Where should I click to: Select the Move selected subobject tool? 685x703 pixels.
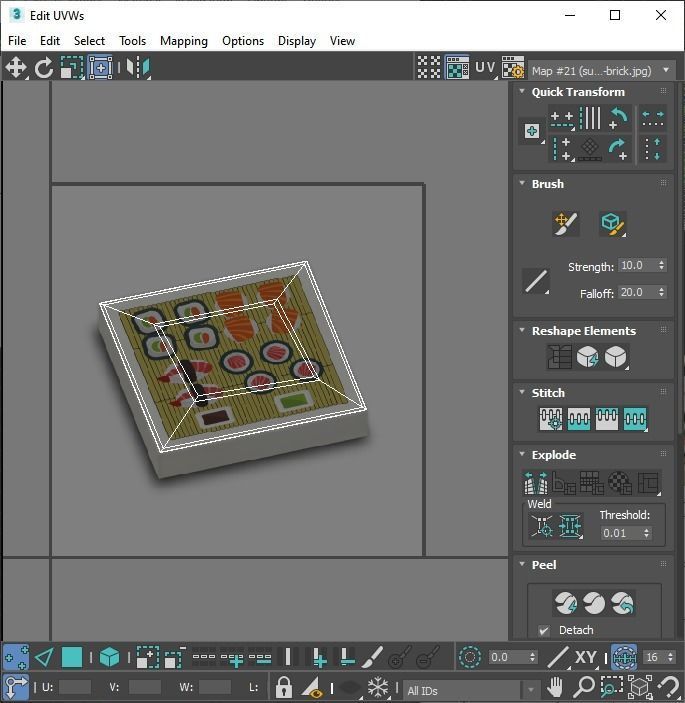pyautogui.click(x=16, y=68)
